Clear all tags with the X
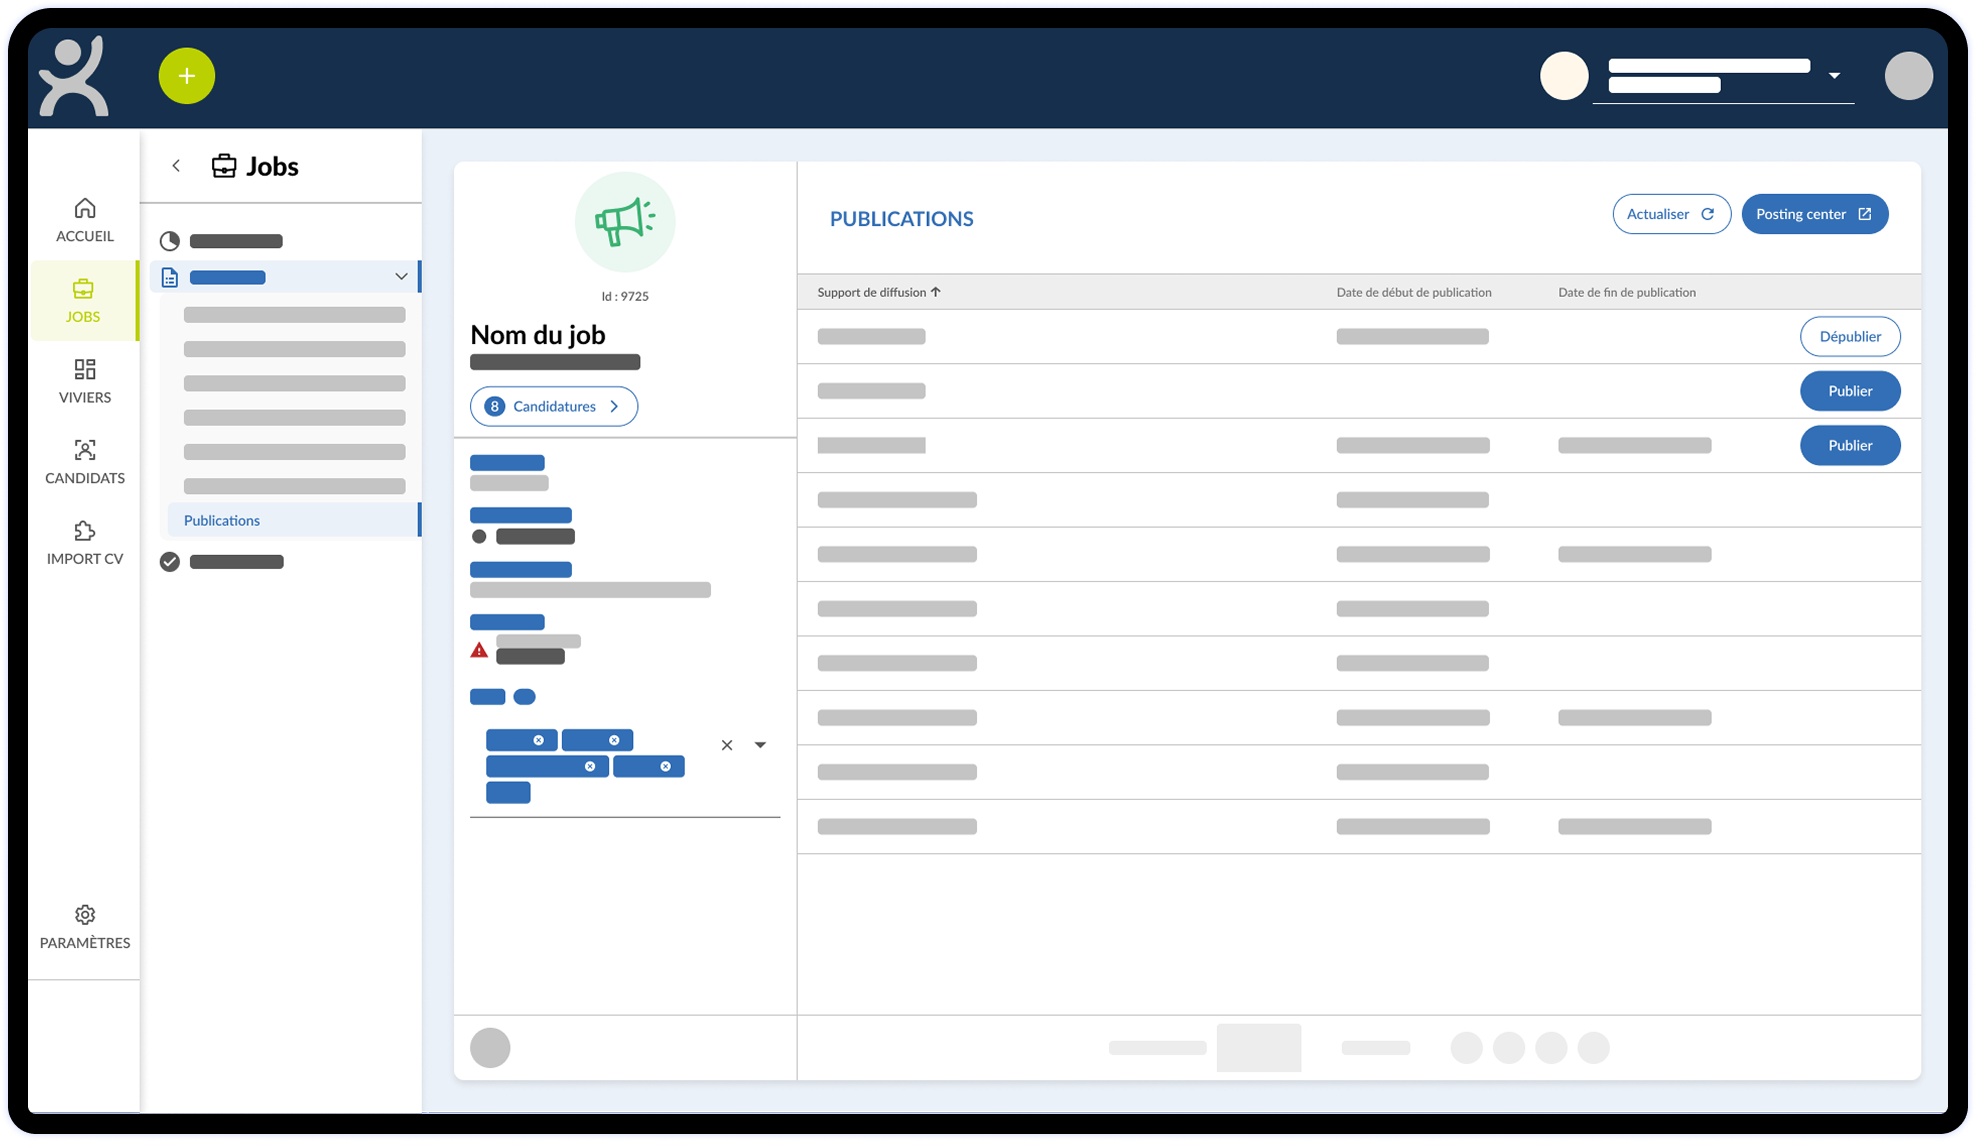Viewport: 1976px width, 1142px height. pos(727,745)
